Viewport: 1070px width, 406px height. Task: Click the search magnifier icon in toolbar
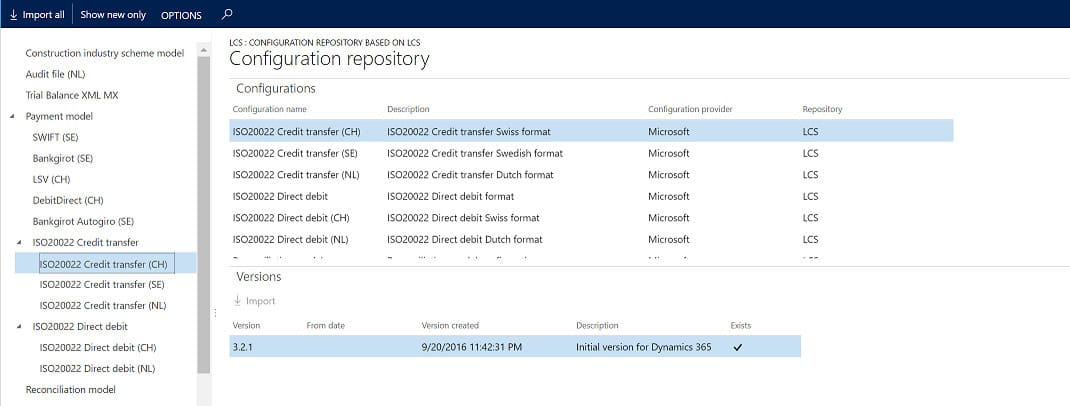pyautogui.click(x=227, y=15)
